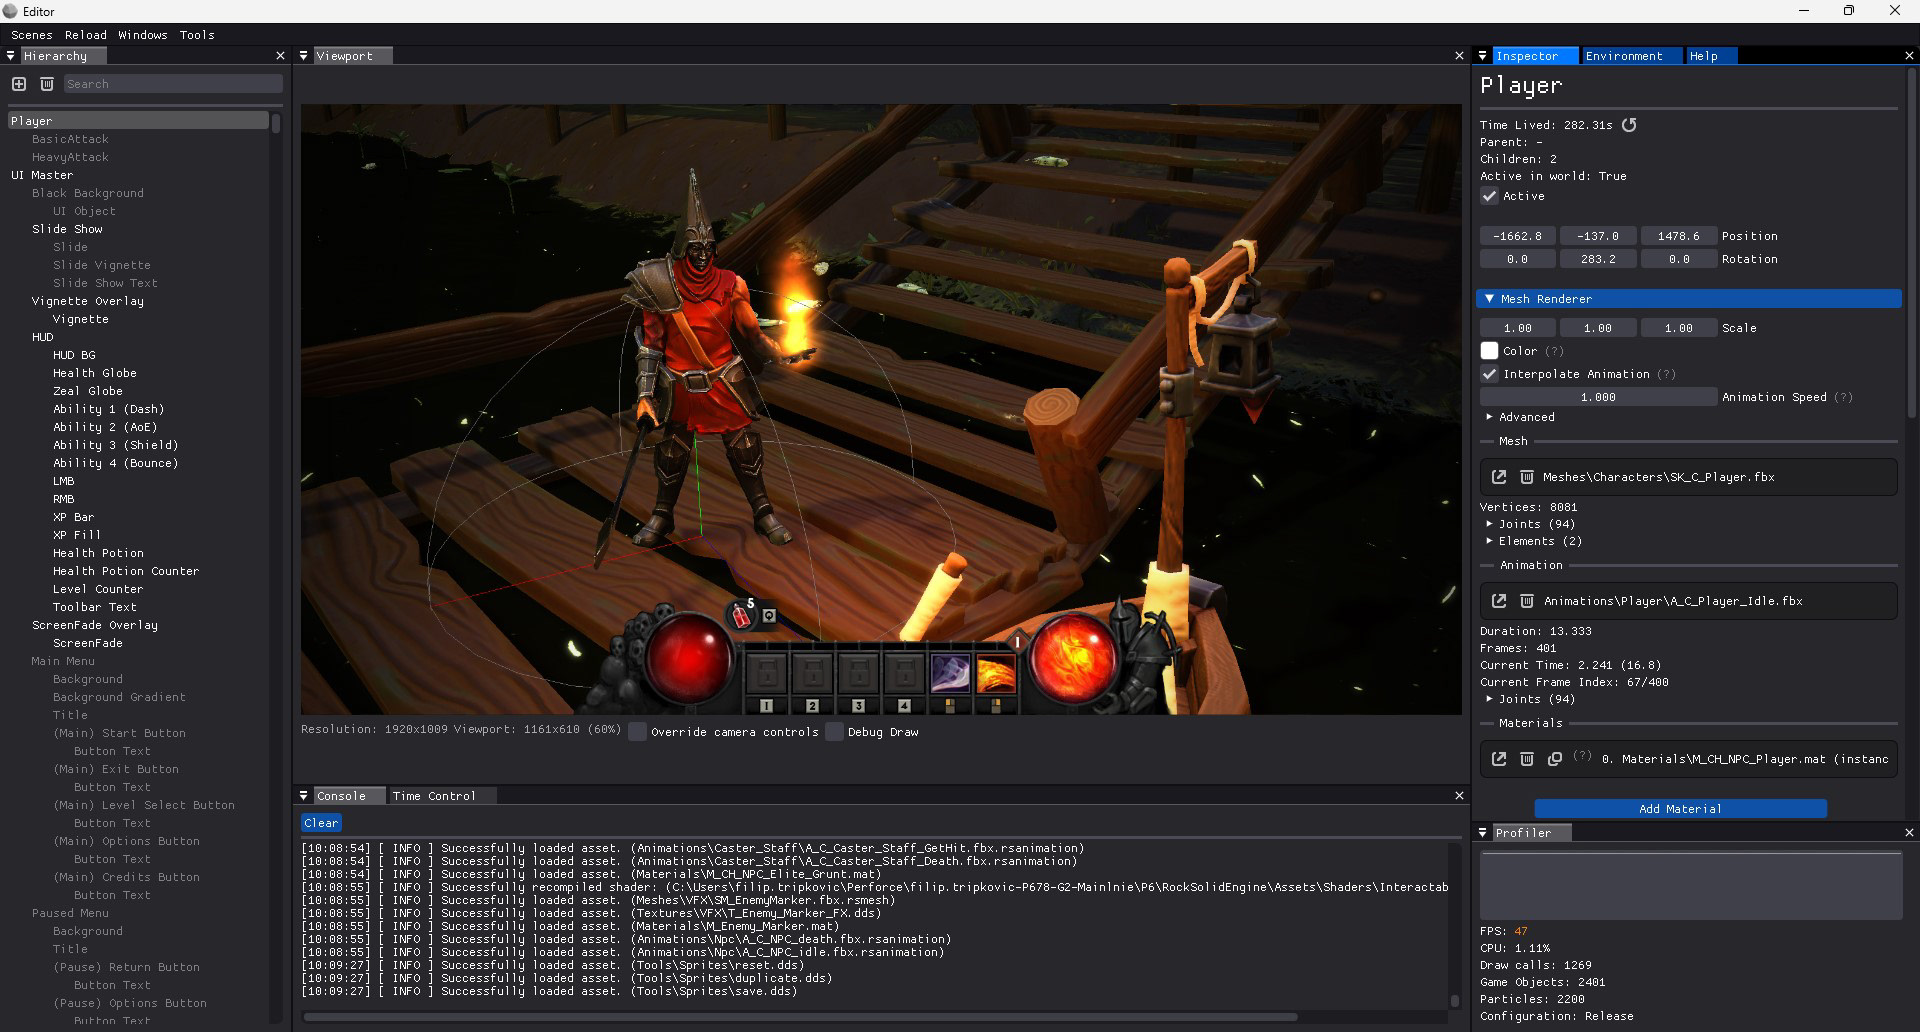Open the Reload menu

(x=86, y=35)
